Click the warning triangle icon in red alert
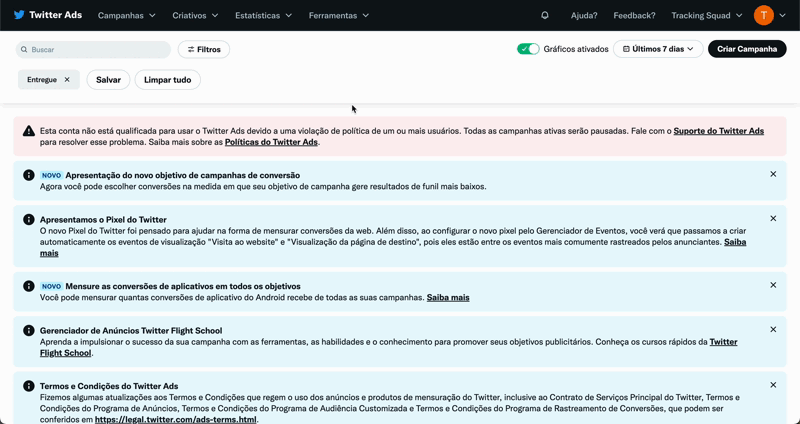This screenshot has width=800, height=424. pos(29,131)
